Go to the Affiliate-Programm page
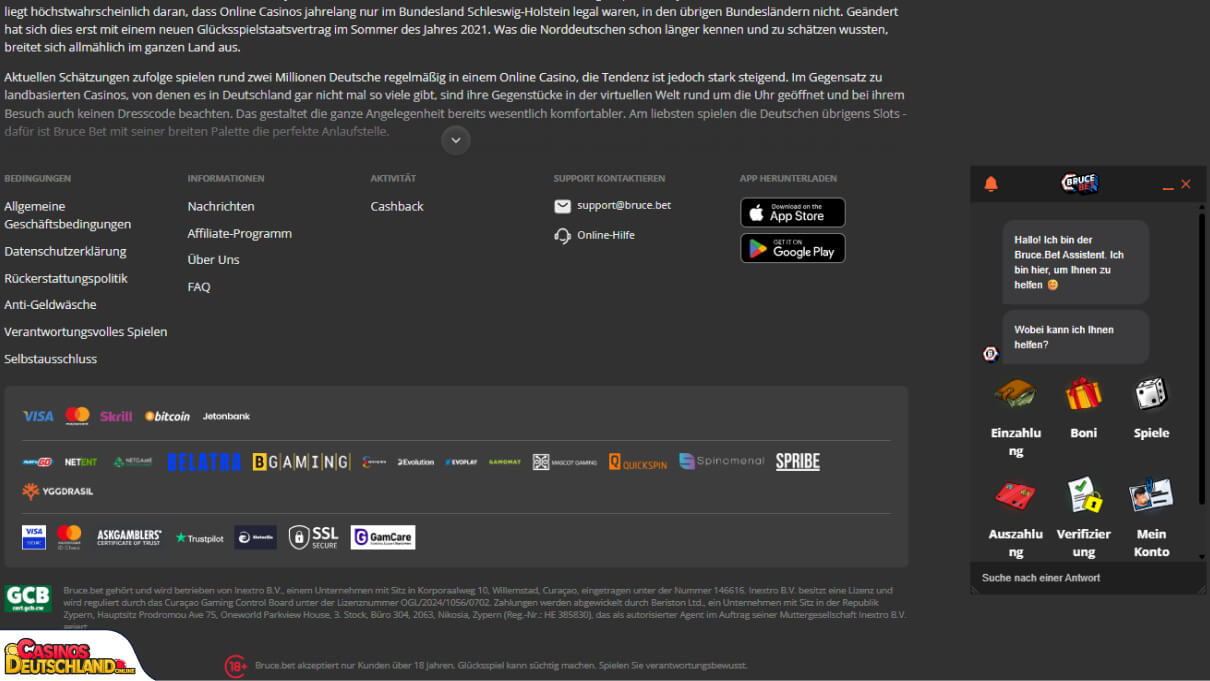The height and width of the screenshot is (681, 1210). 240,233
